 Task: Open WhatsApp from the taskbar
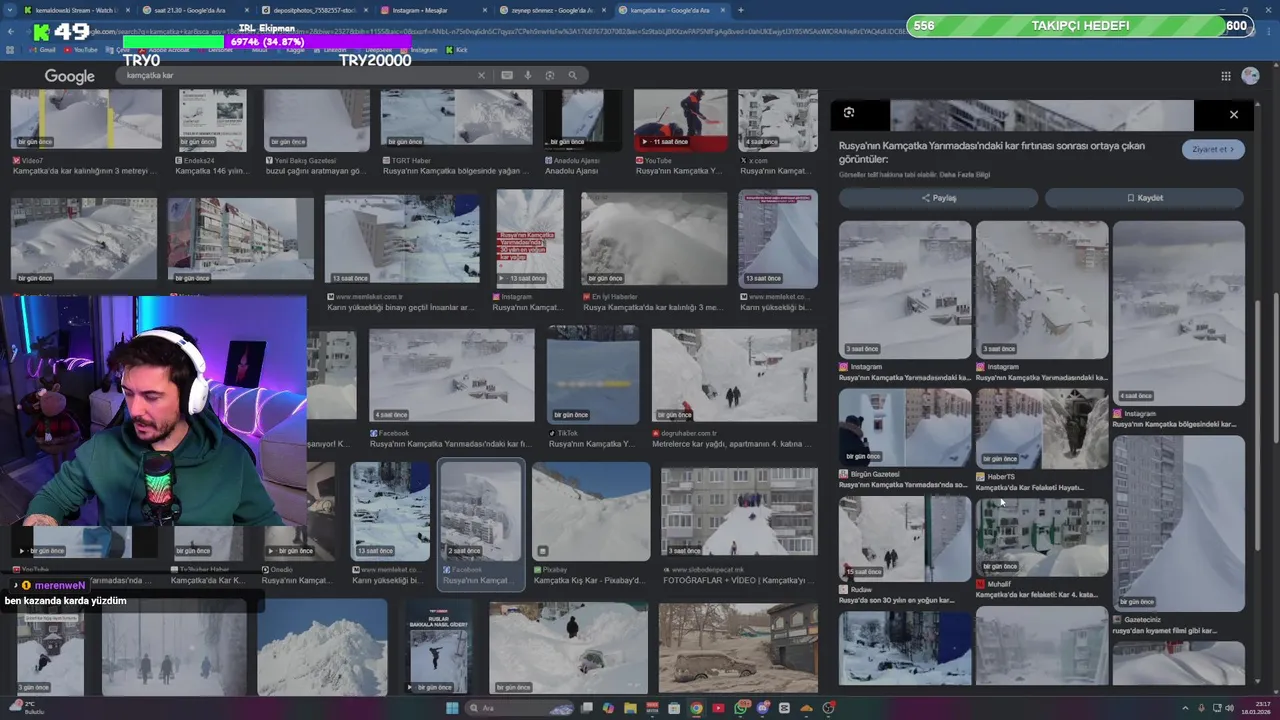(740, 708)
